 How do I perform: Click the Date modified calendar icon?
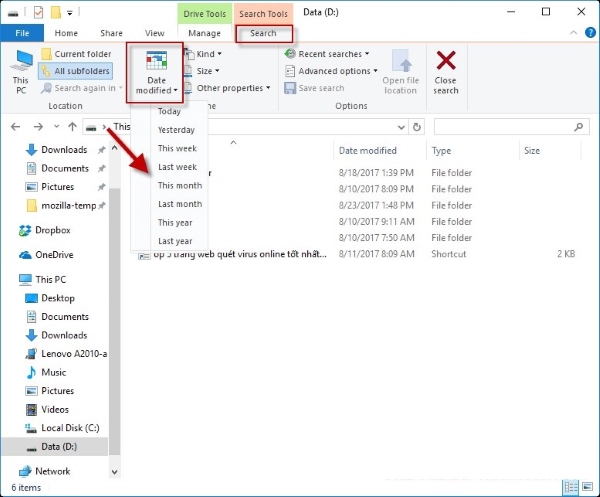[x=157, y=61]
